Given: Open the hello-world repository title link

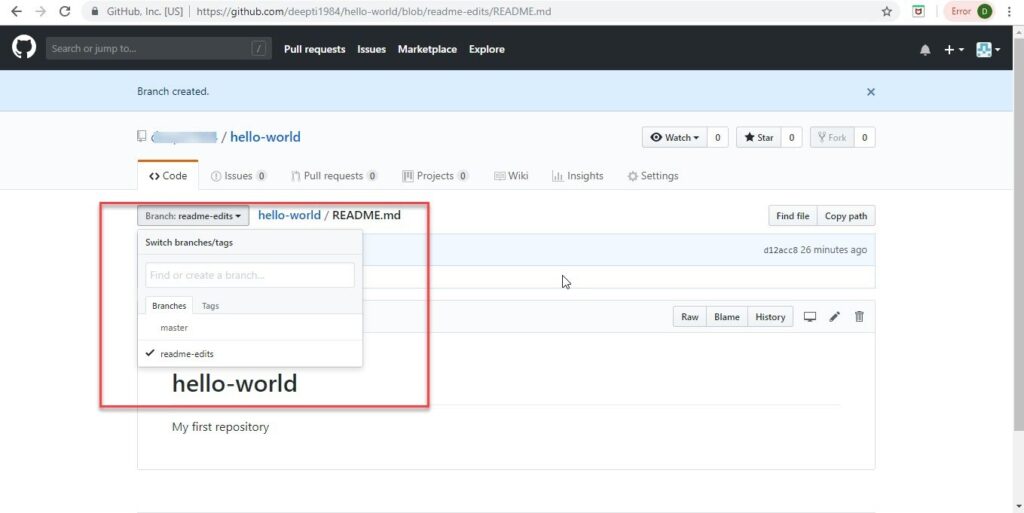Looking at the screenshot, I should point(265,137).
